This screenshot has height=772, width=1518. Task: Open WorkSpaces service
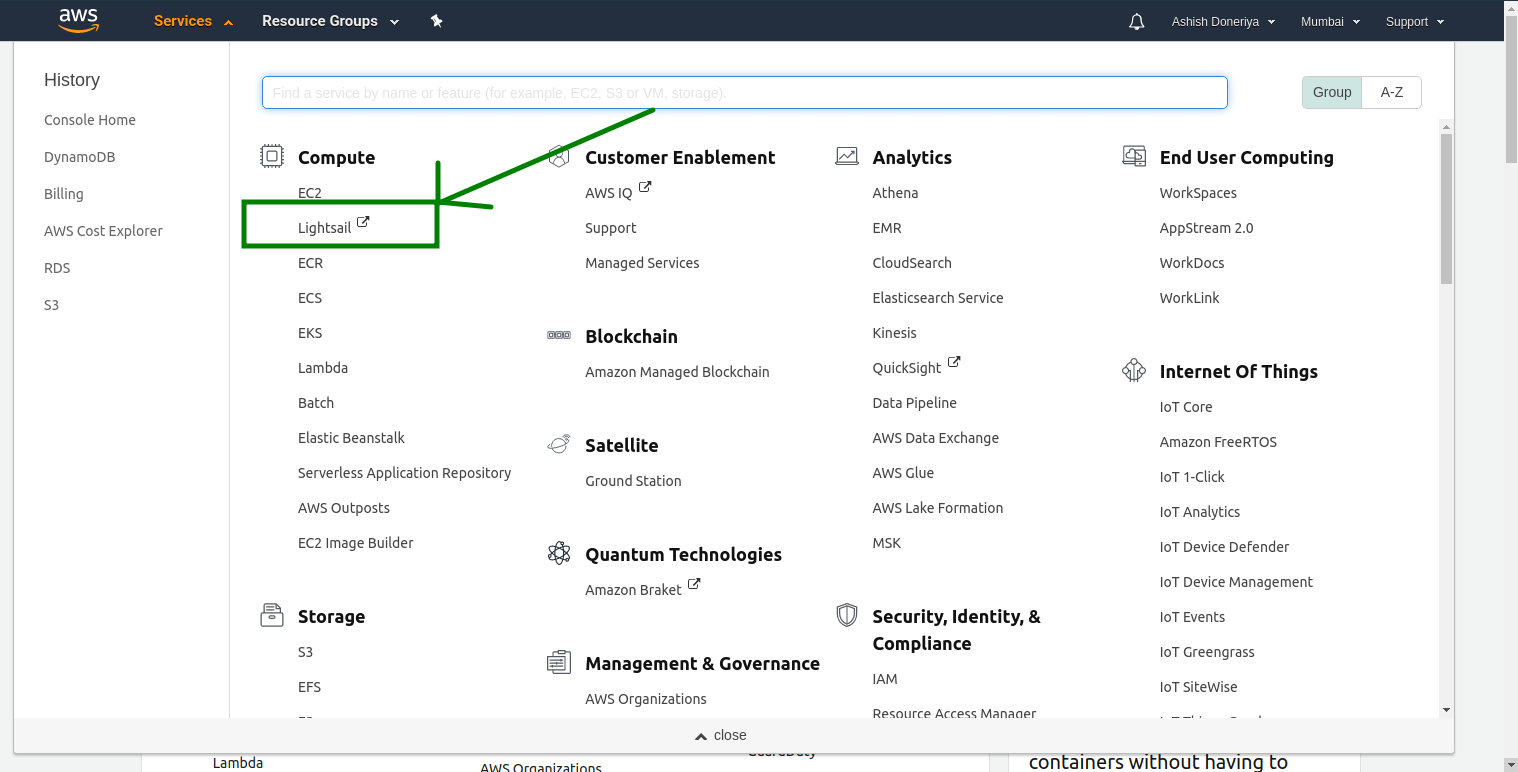tap(1198, 193)
